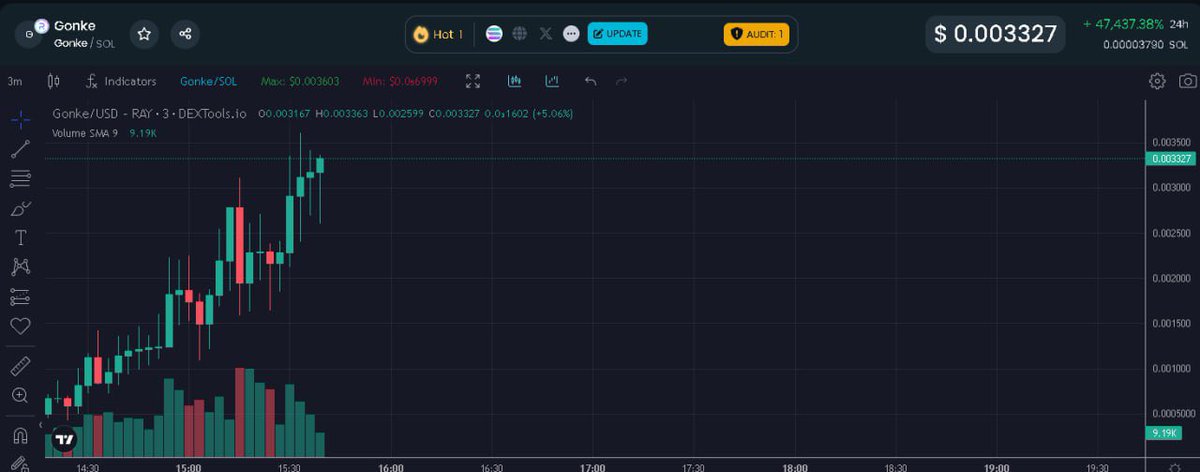The height and width of the screenshot is (472, 1200).
Task: Open the share icon next to Gonke
Action: coord(185,34)
